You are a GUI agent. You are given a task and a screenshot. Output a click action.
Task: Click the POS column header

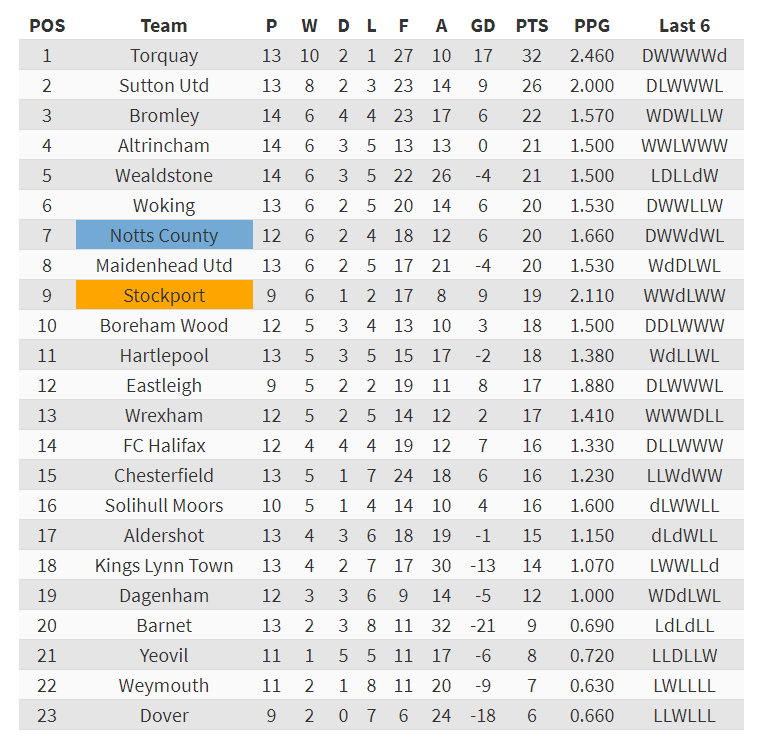point(47,26)
